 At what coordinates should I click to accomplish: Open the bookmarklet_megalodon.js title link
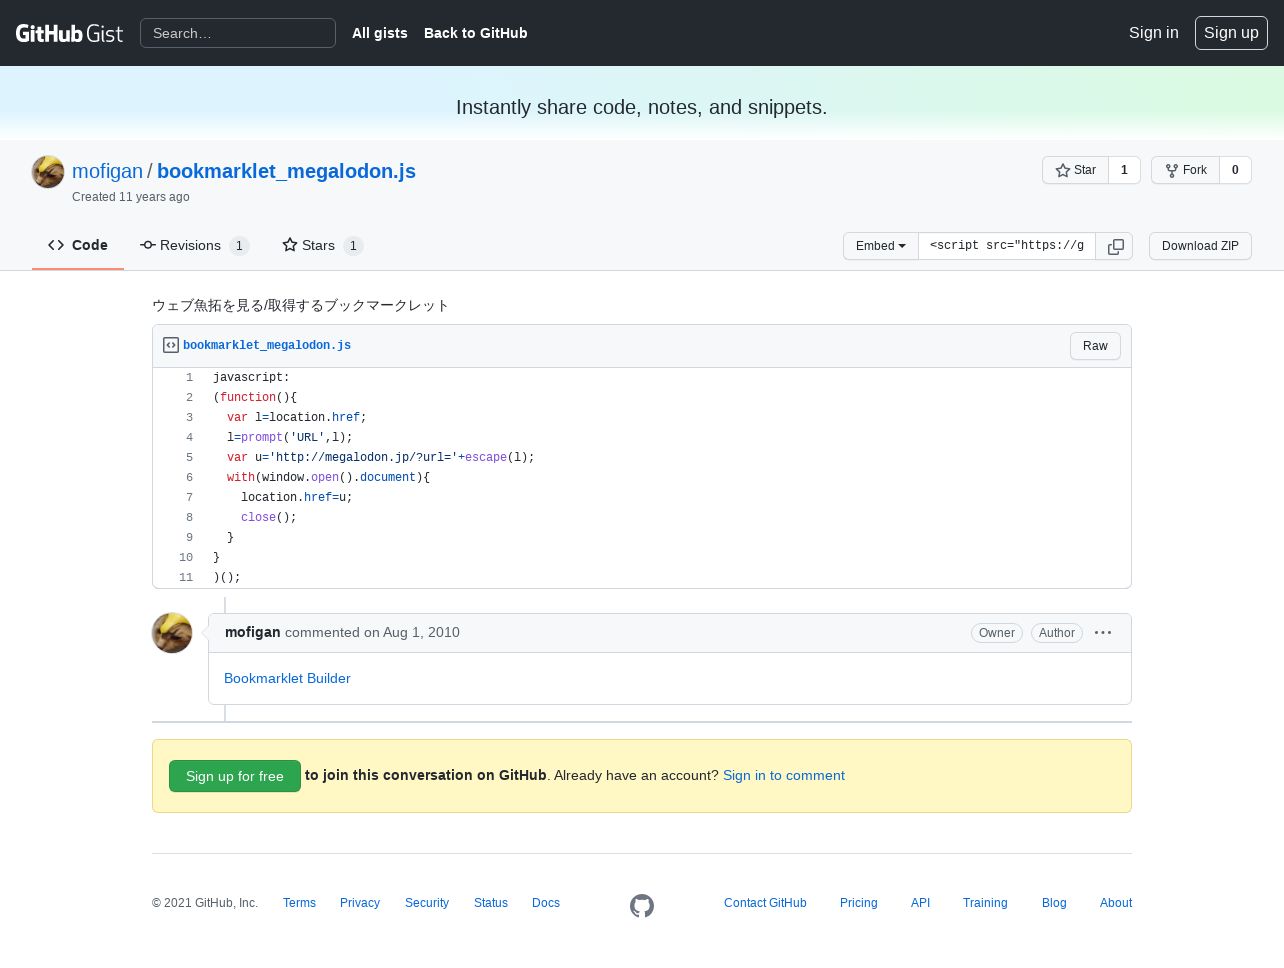coord(286,171)
